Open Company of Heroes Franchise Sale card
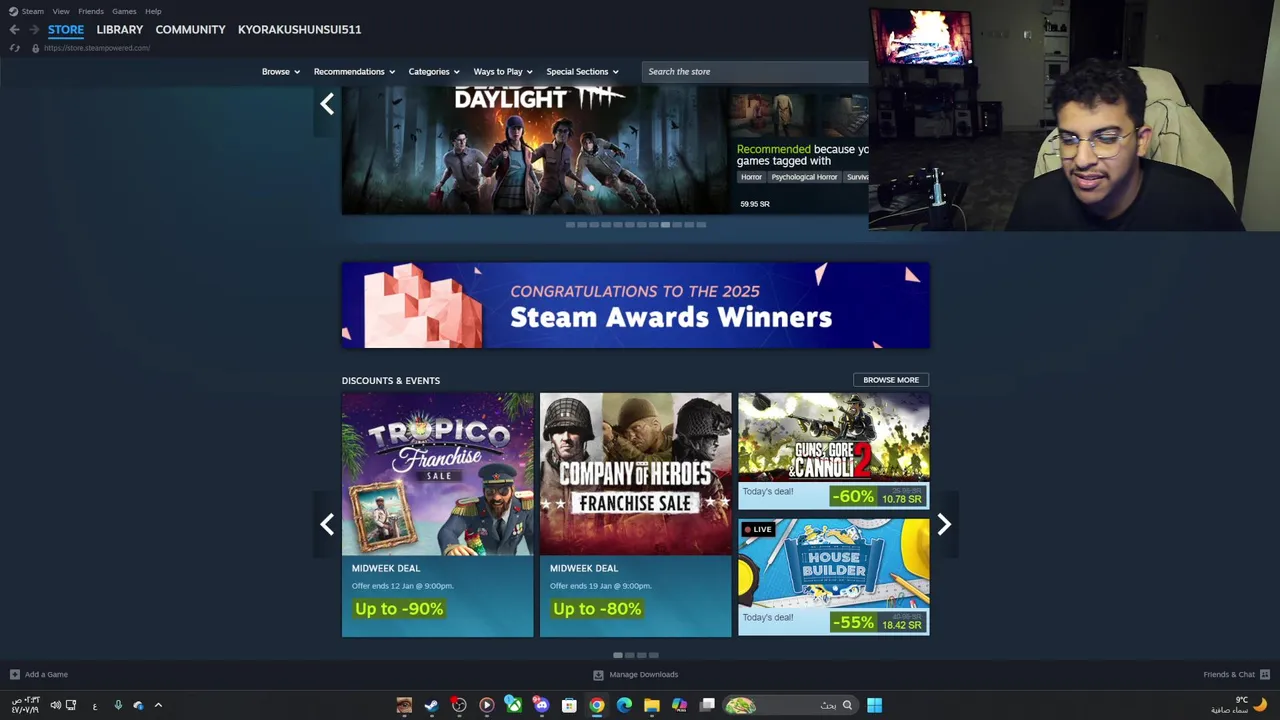Image resolution: width=1280 pixels, height=720 pixels. click(635, 515)
